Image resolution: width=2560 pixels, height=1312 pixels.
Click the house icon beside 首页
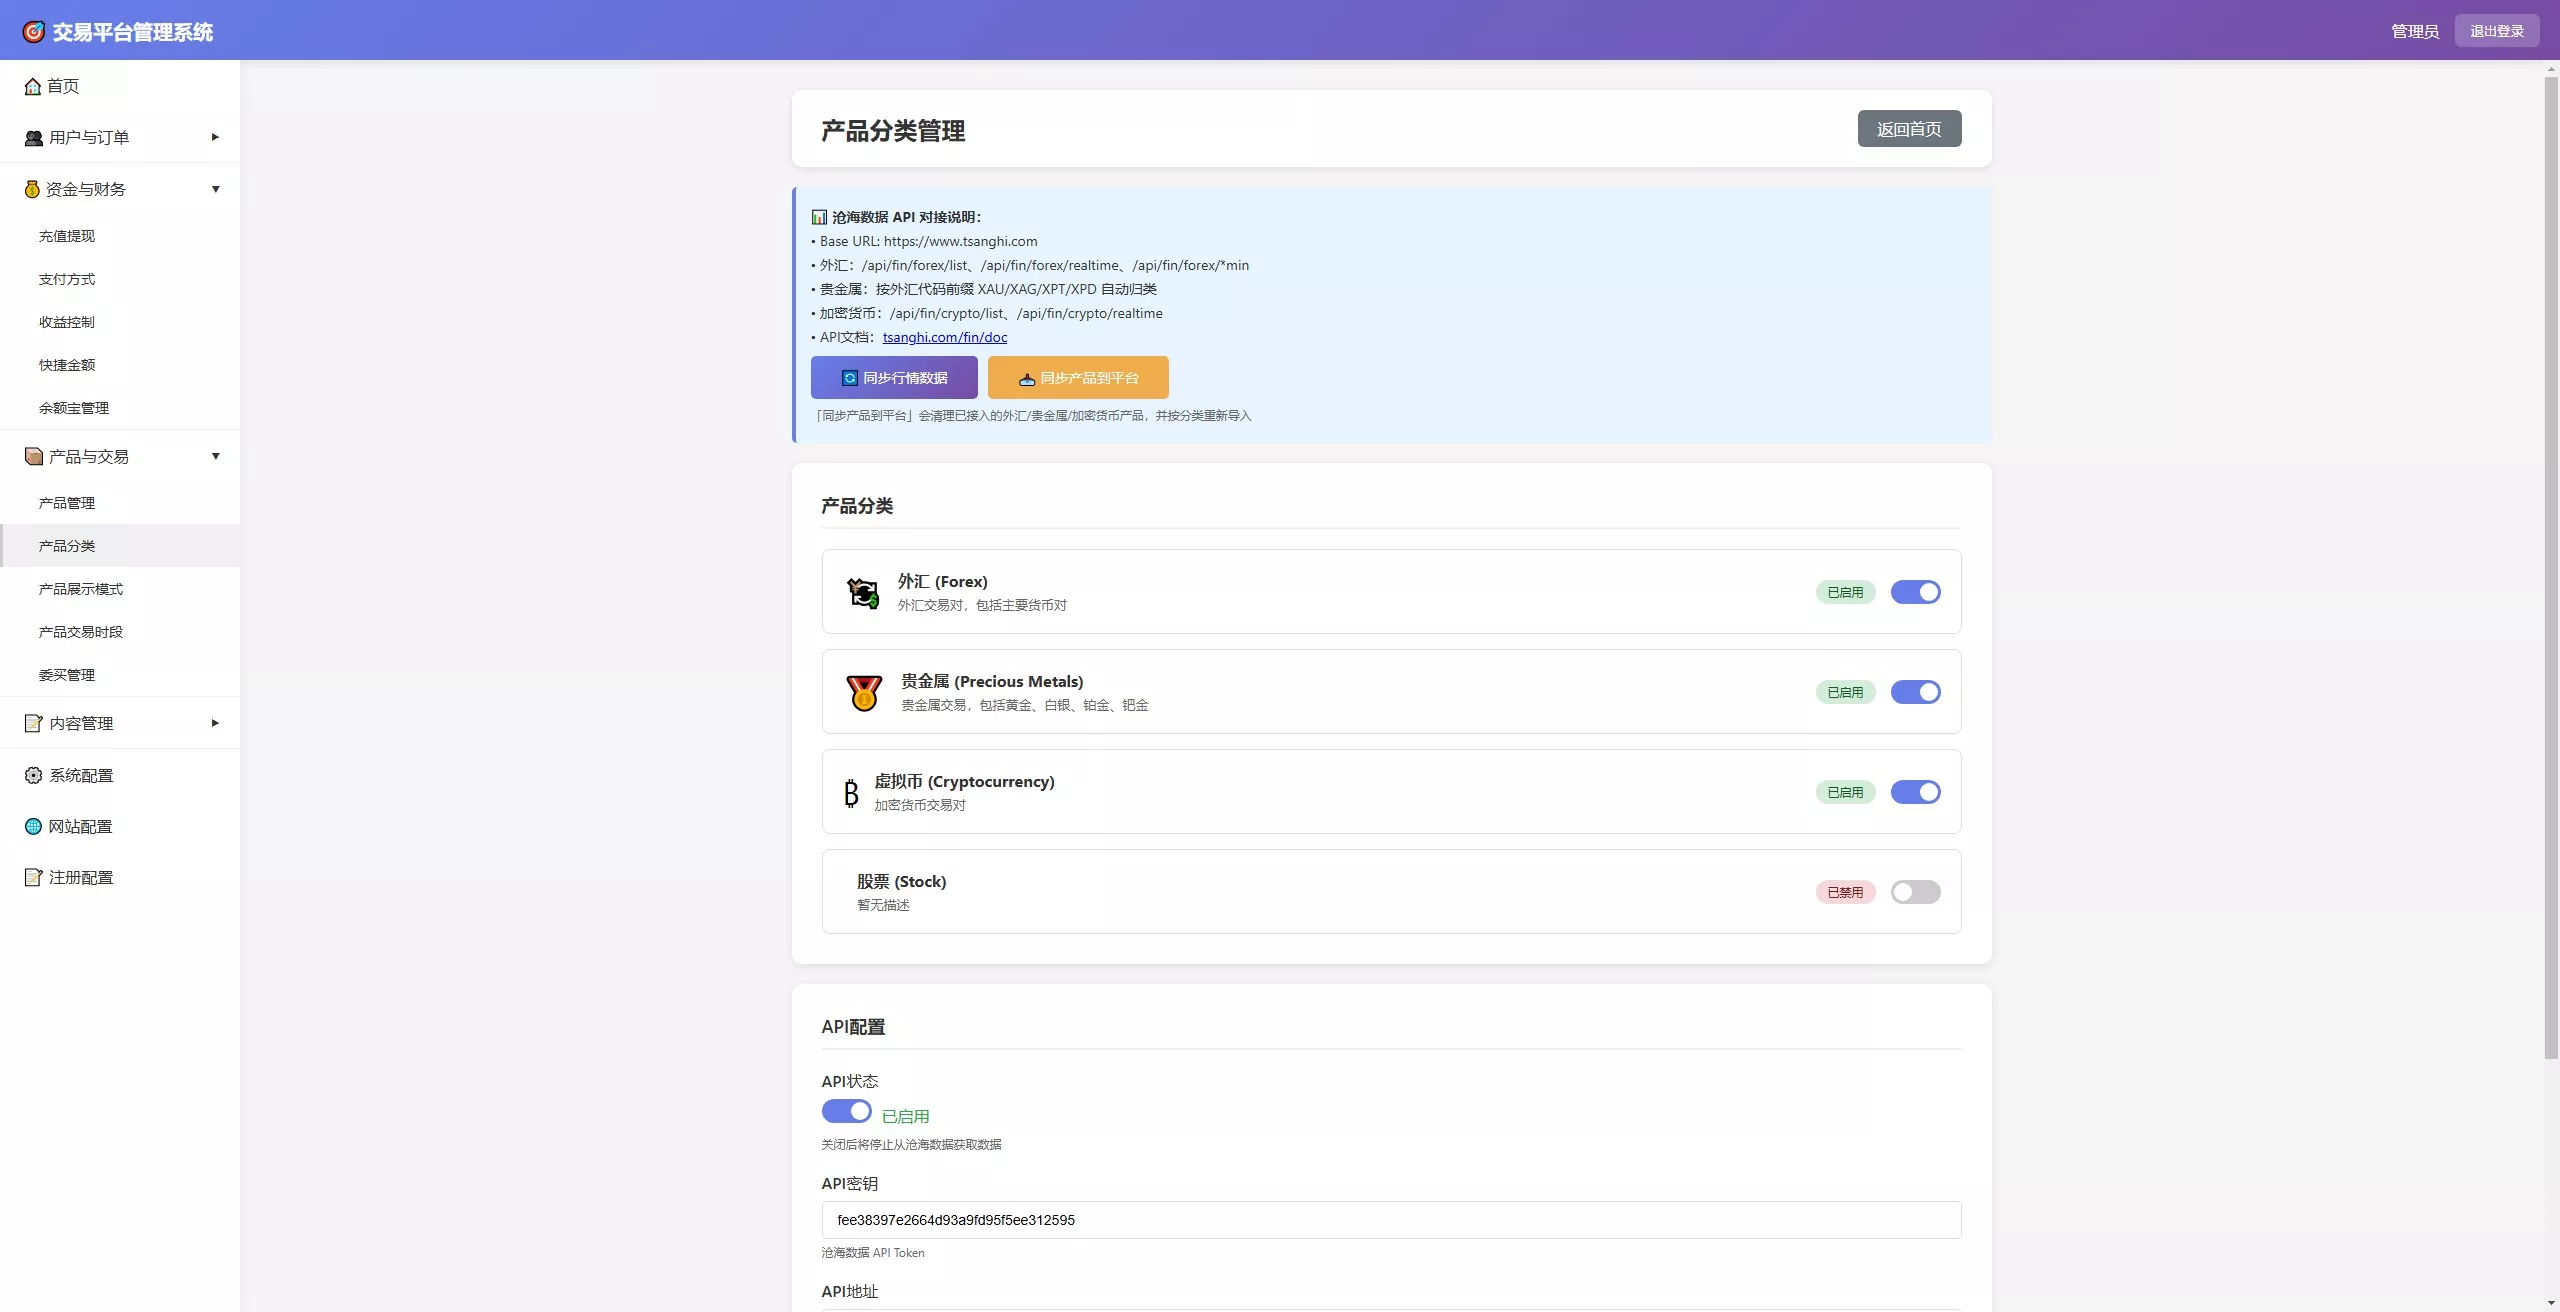point(33,86)
